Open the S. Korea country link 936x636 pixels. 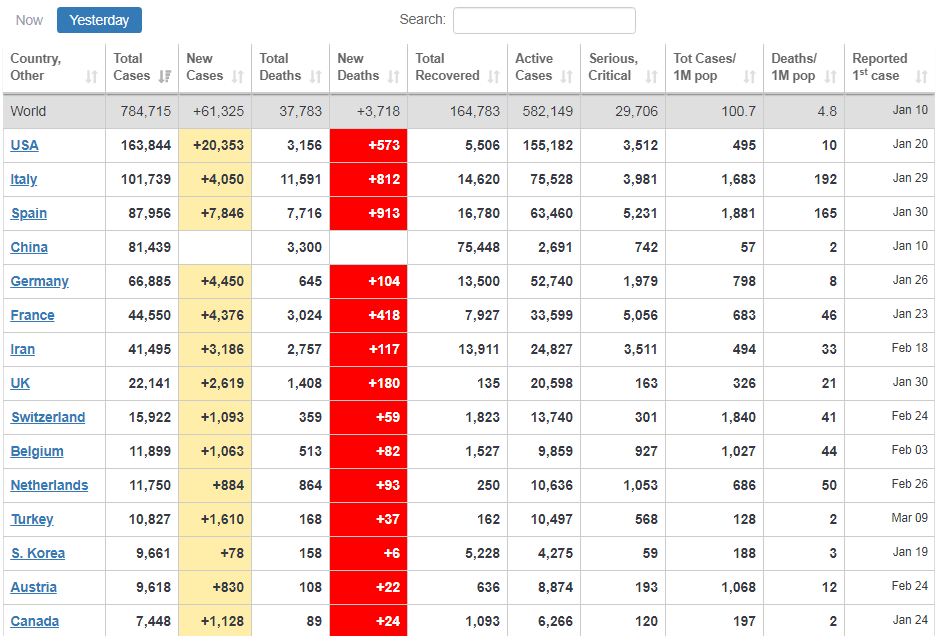pos(38,553)
